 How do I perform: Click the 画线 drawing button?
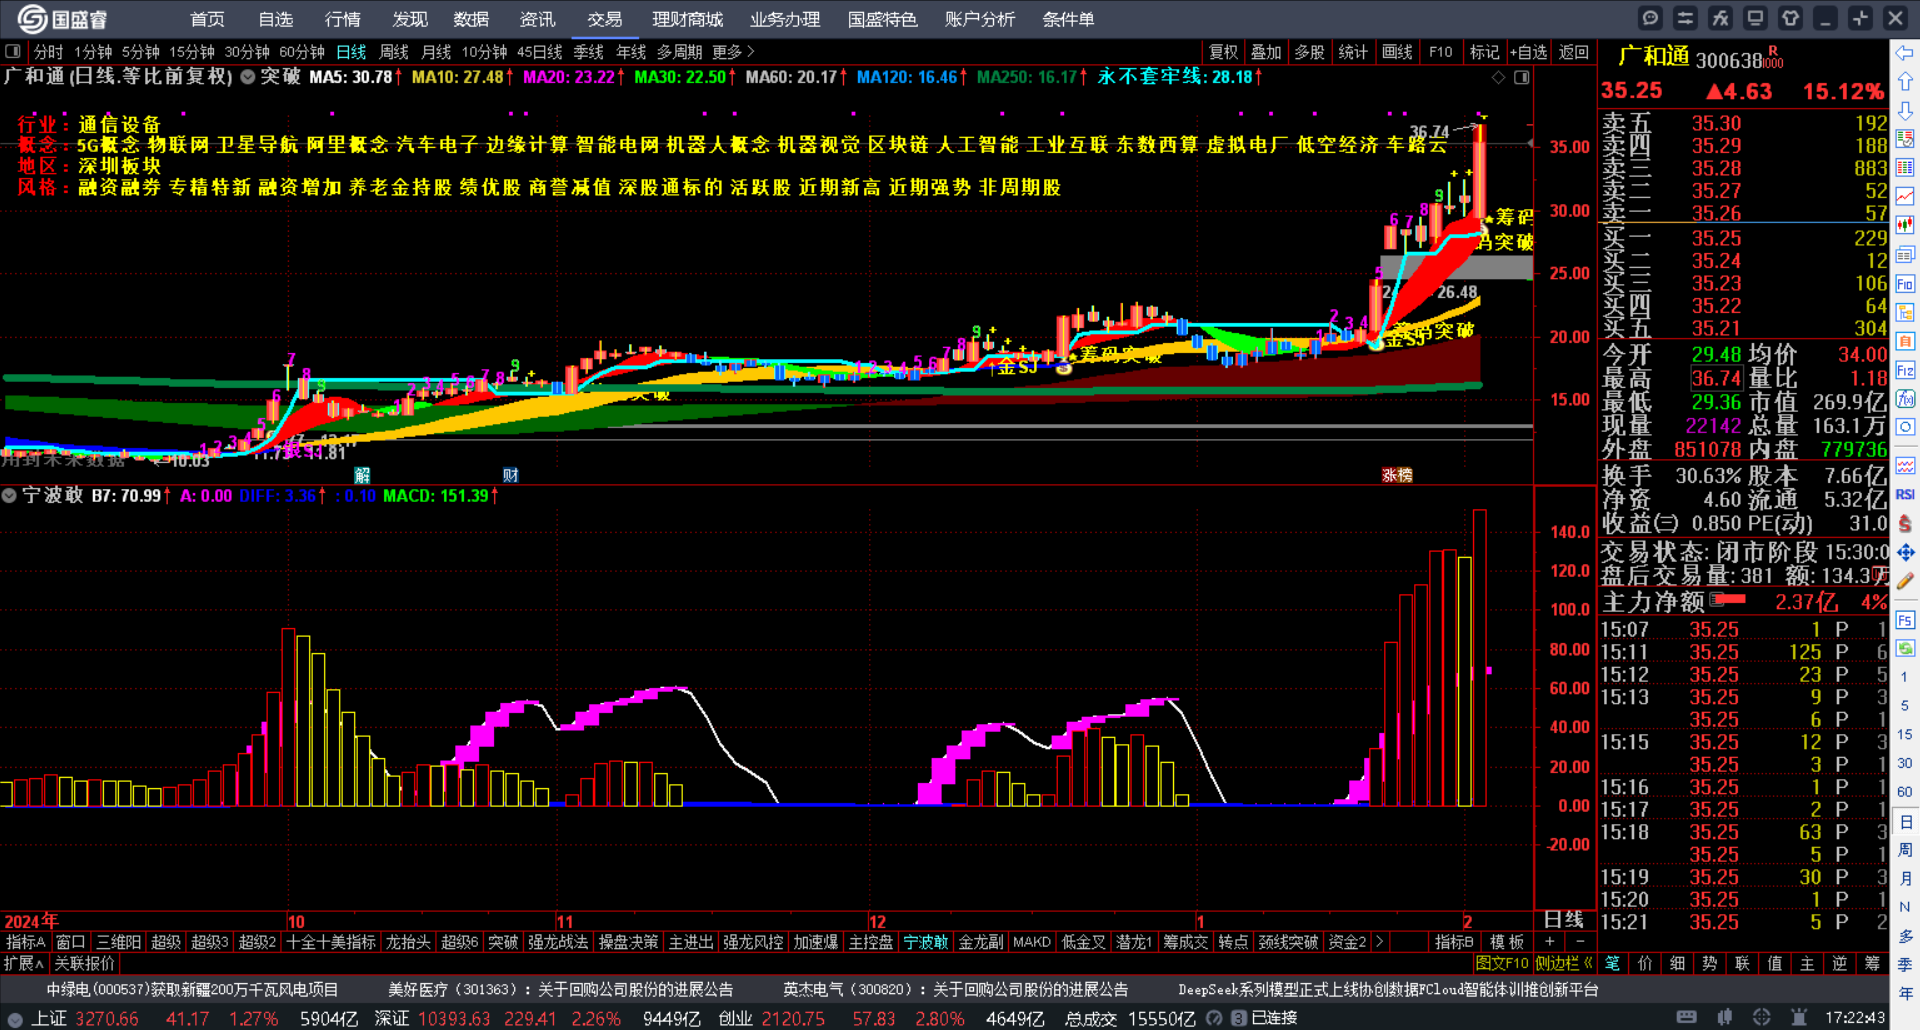coord(1397,52)
